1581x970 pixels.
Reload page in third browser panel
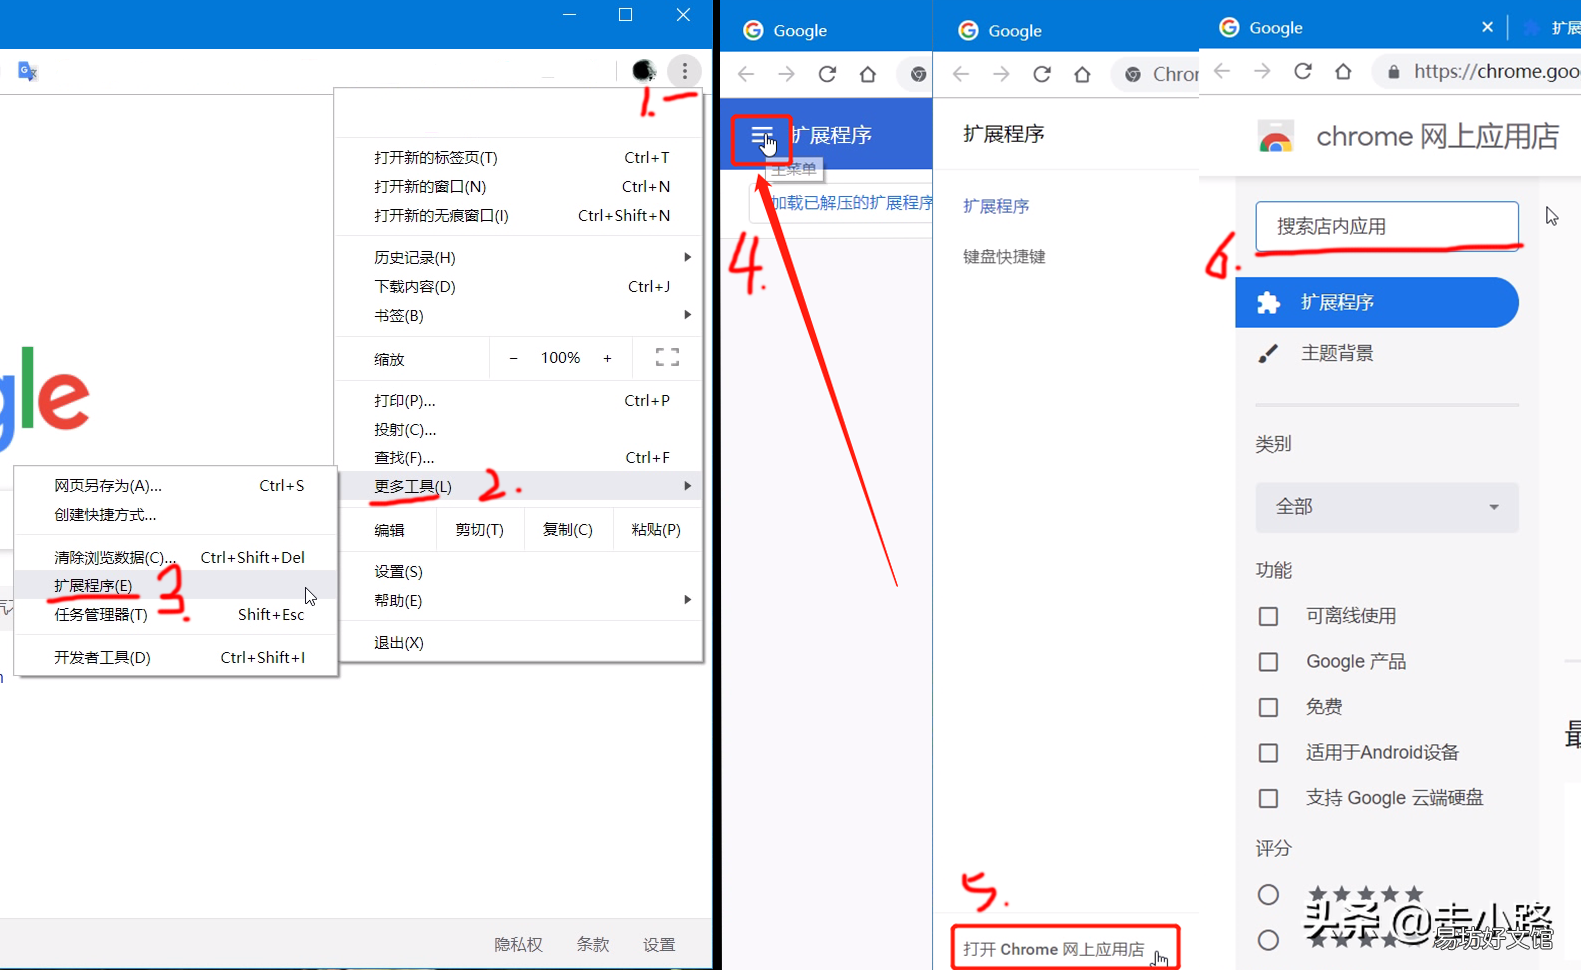click(1042, 74)
